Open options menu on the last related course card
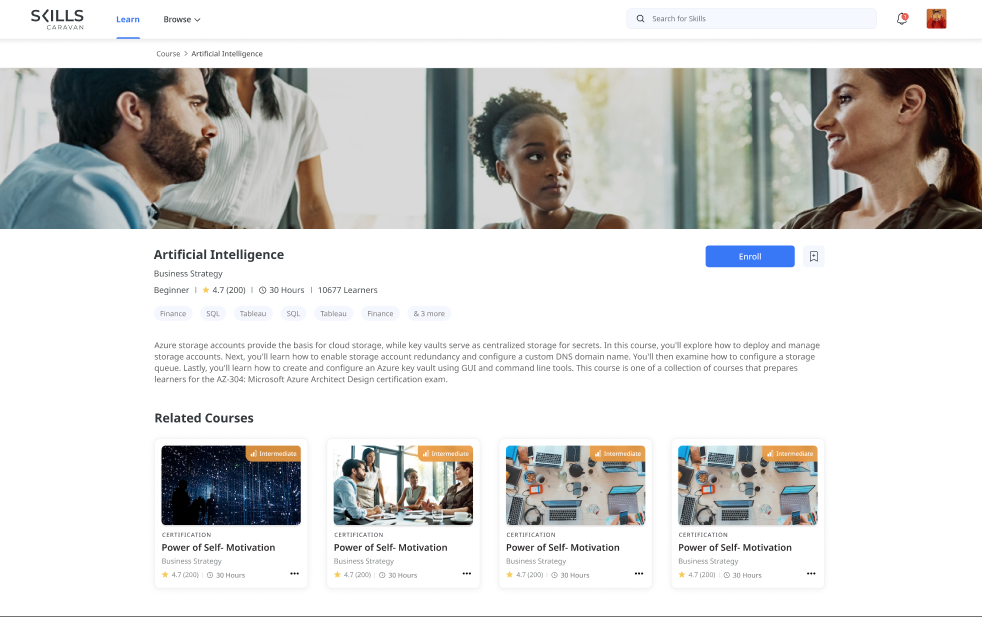Screen dimensions: 982x617 812,573
